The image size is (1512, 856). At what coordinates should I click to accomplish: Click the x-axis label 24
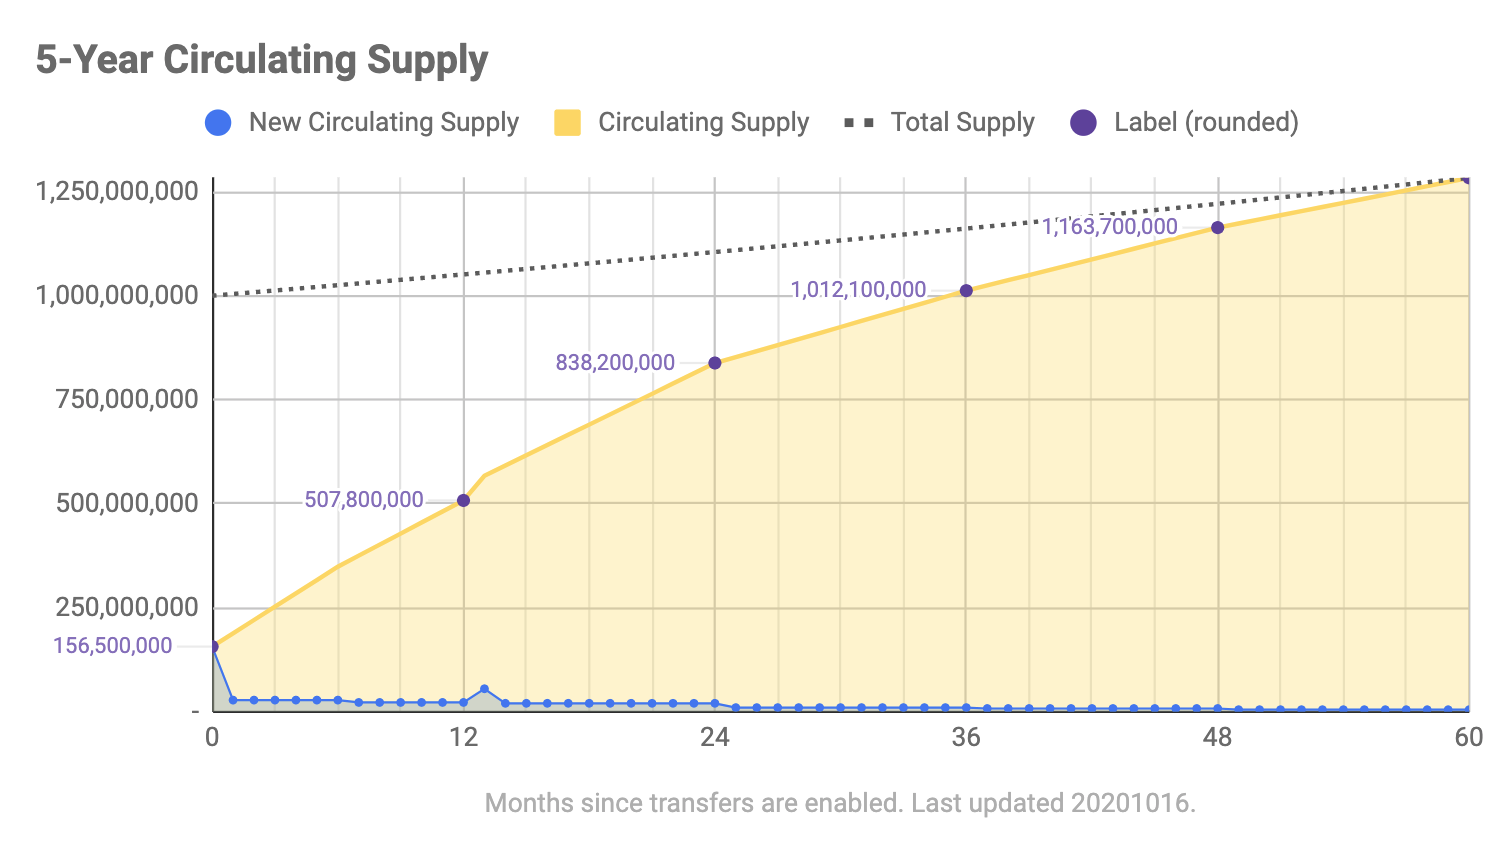pyautogui.click(x=714, y=738)
